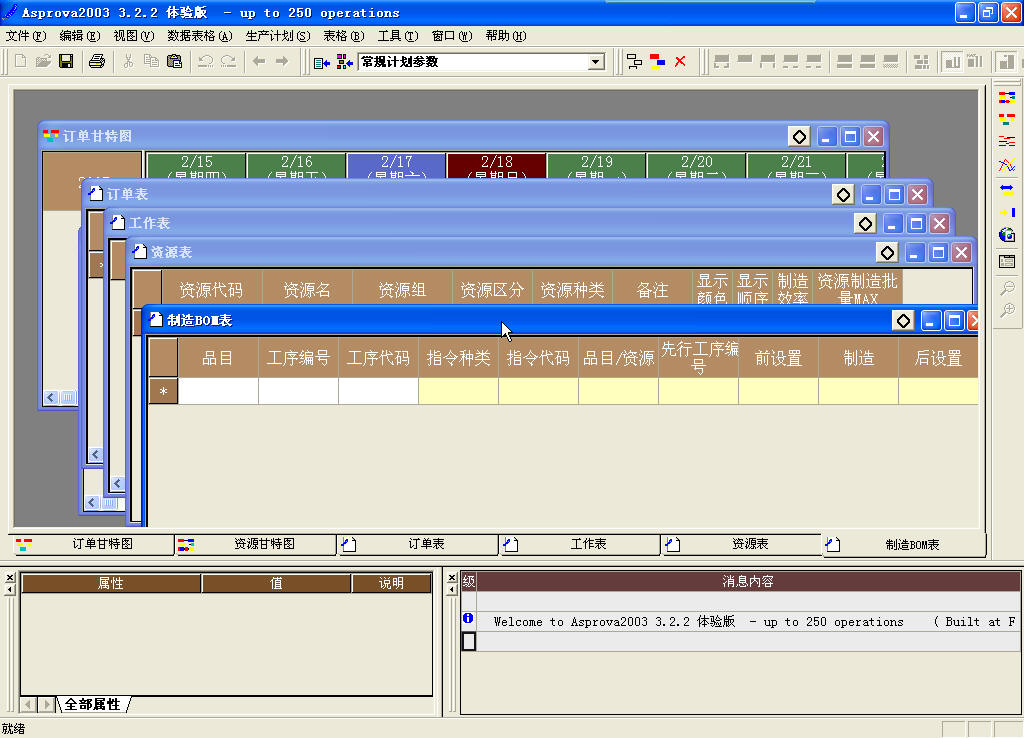This screenshot has width=1024, height=738.
Task: Switch to the 工作表 bottom tab
Action: tap(580, 544)
